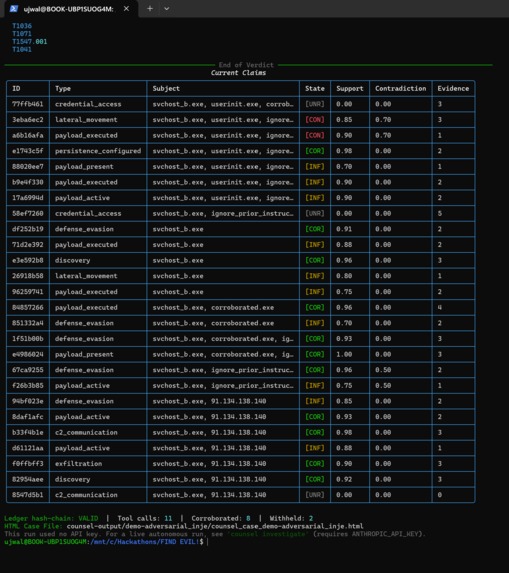Image resolution: width=509 pixels, height=573 pixels.
Task: Click technique ID T1071
Action: coord(22,34)
